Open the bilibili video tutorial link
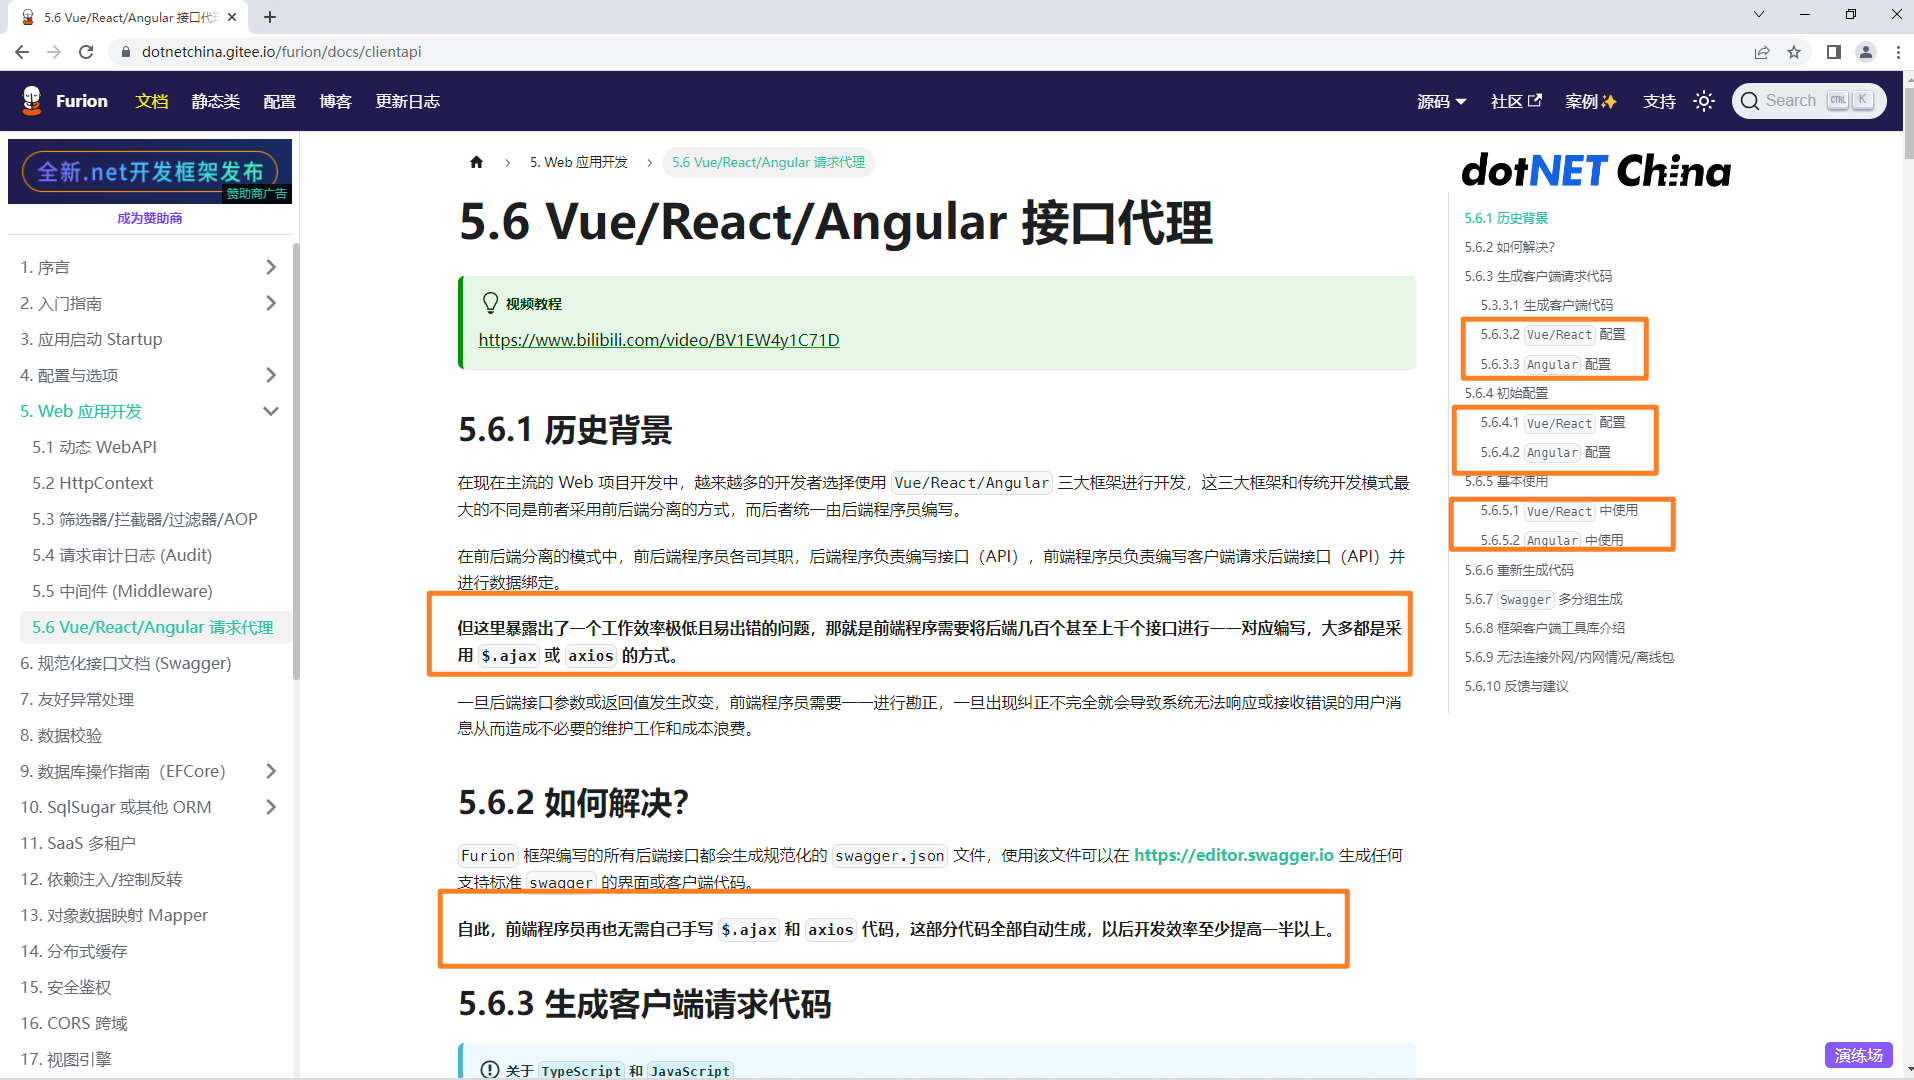This screenshot has width=1914, height=1080. [658, 340]
